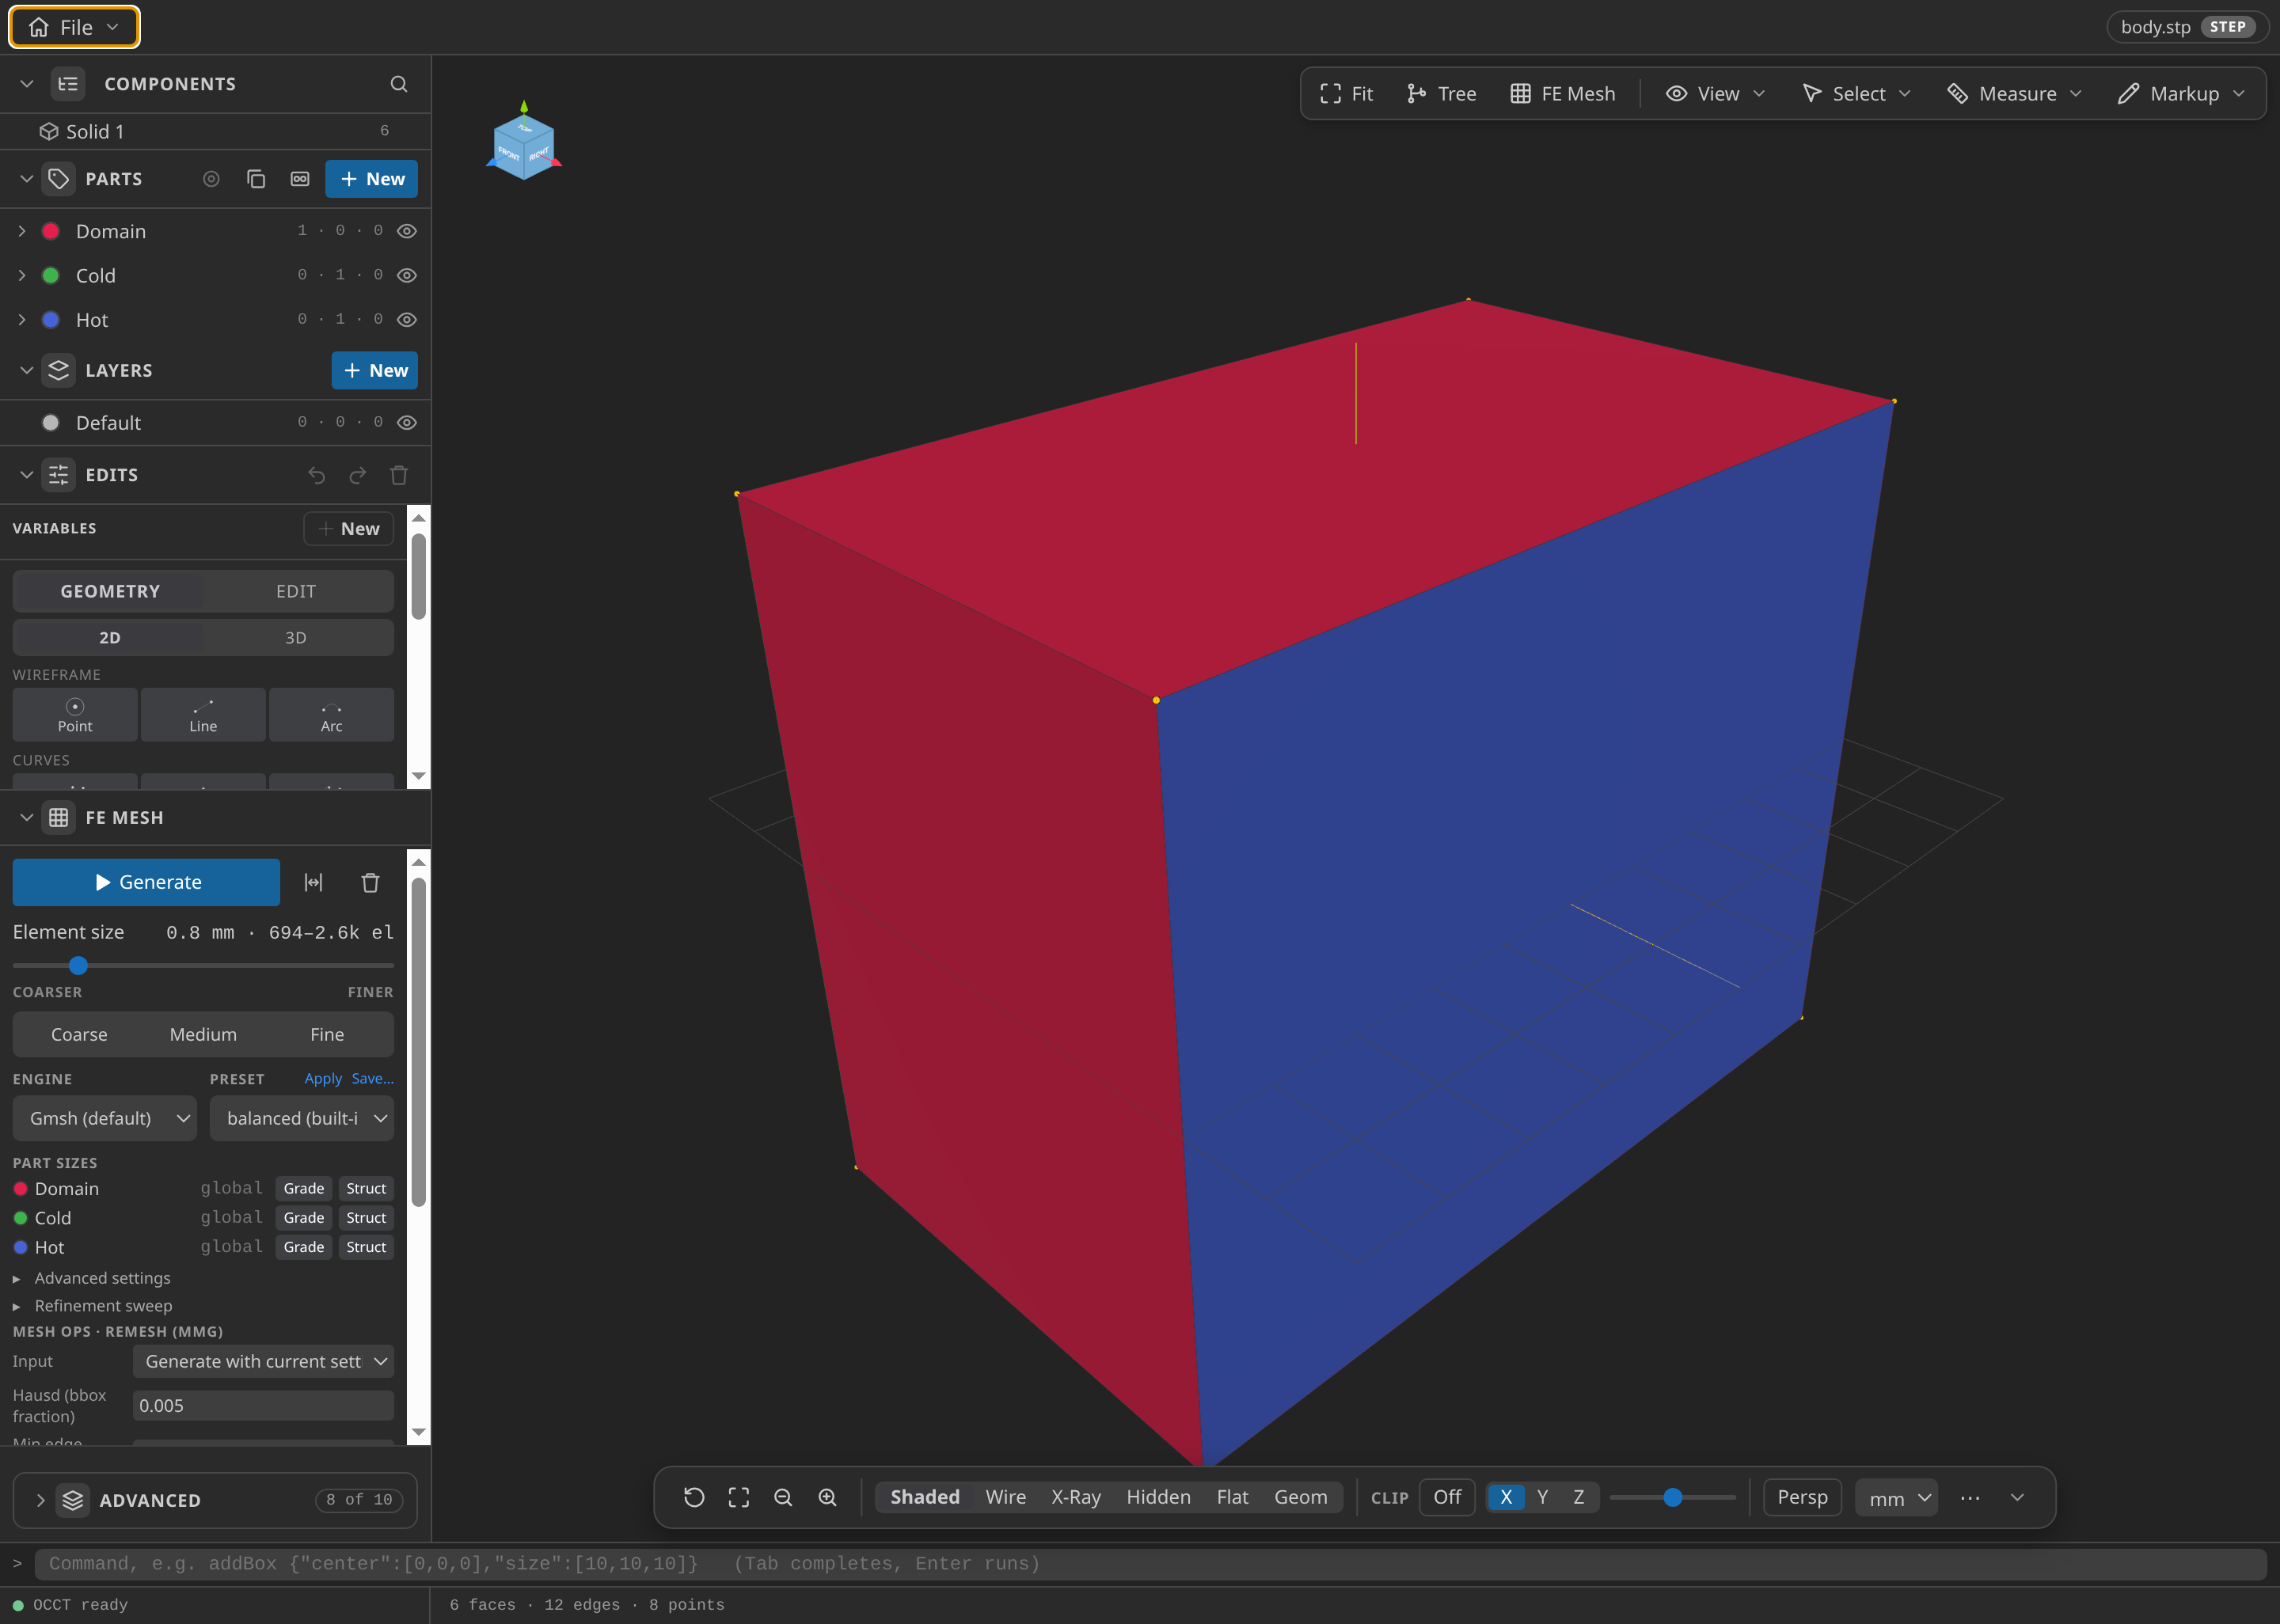Click the zoom in magnifier icon

coord(828,1497)
